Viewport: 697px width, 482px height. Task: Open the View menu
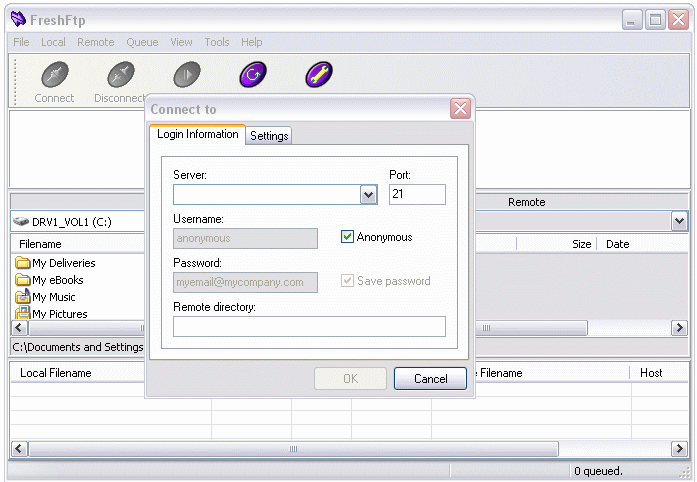pyautogui.click(x=181, y=42)
